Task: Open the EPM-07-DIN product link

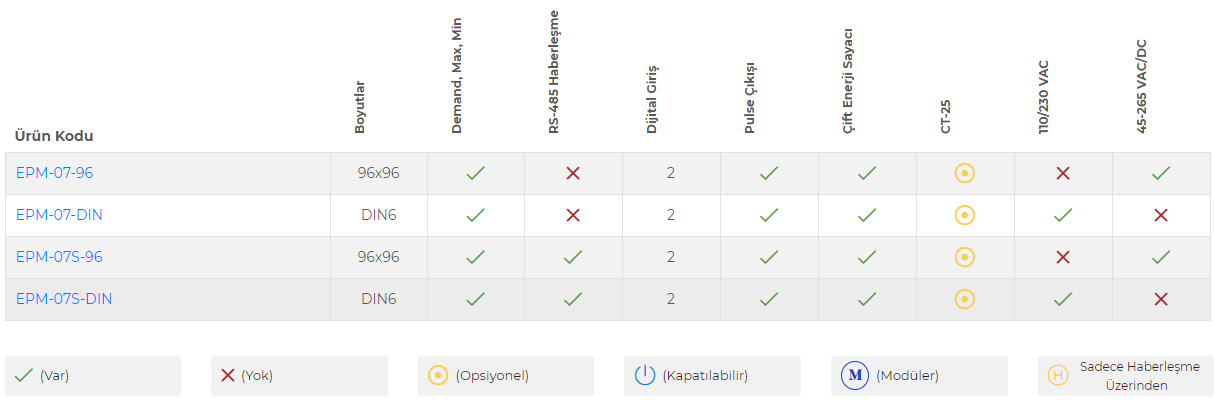Action: 59,215
